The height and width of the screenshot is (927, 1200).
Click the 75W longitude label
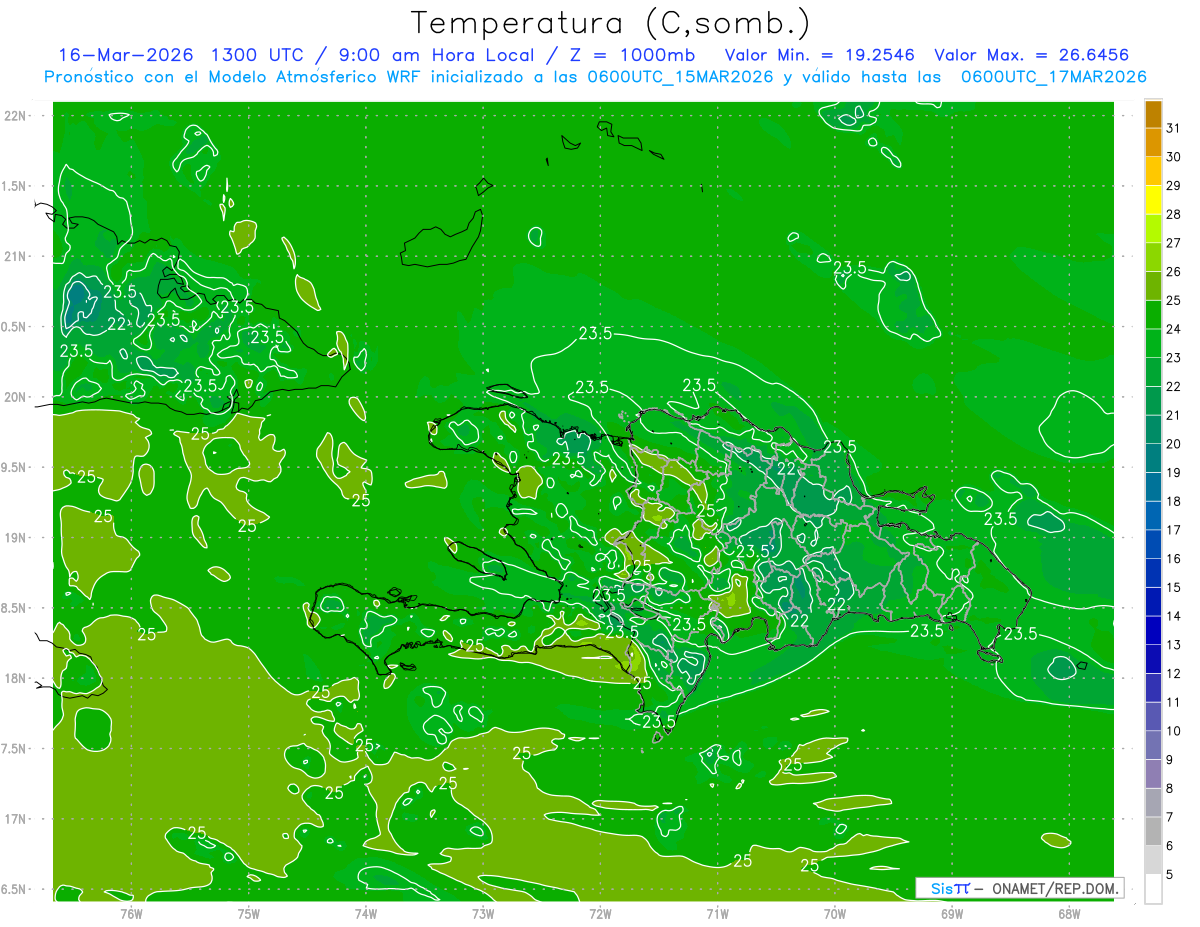(248, 913)
